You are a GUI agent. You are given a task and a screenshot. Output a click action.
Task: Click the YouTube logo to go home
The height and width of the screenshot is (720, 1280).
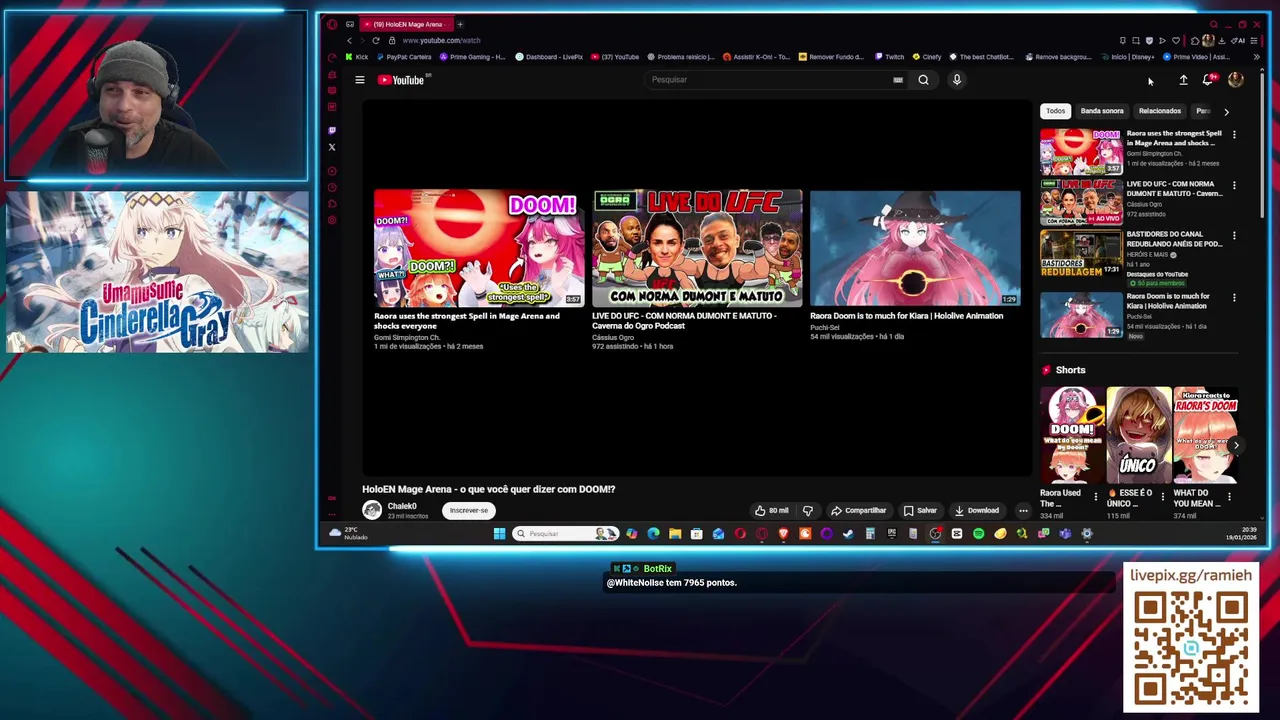[402, 80]
